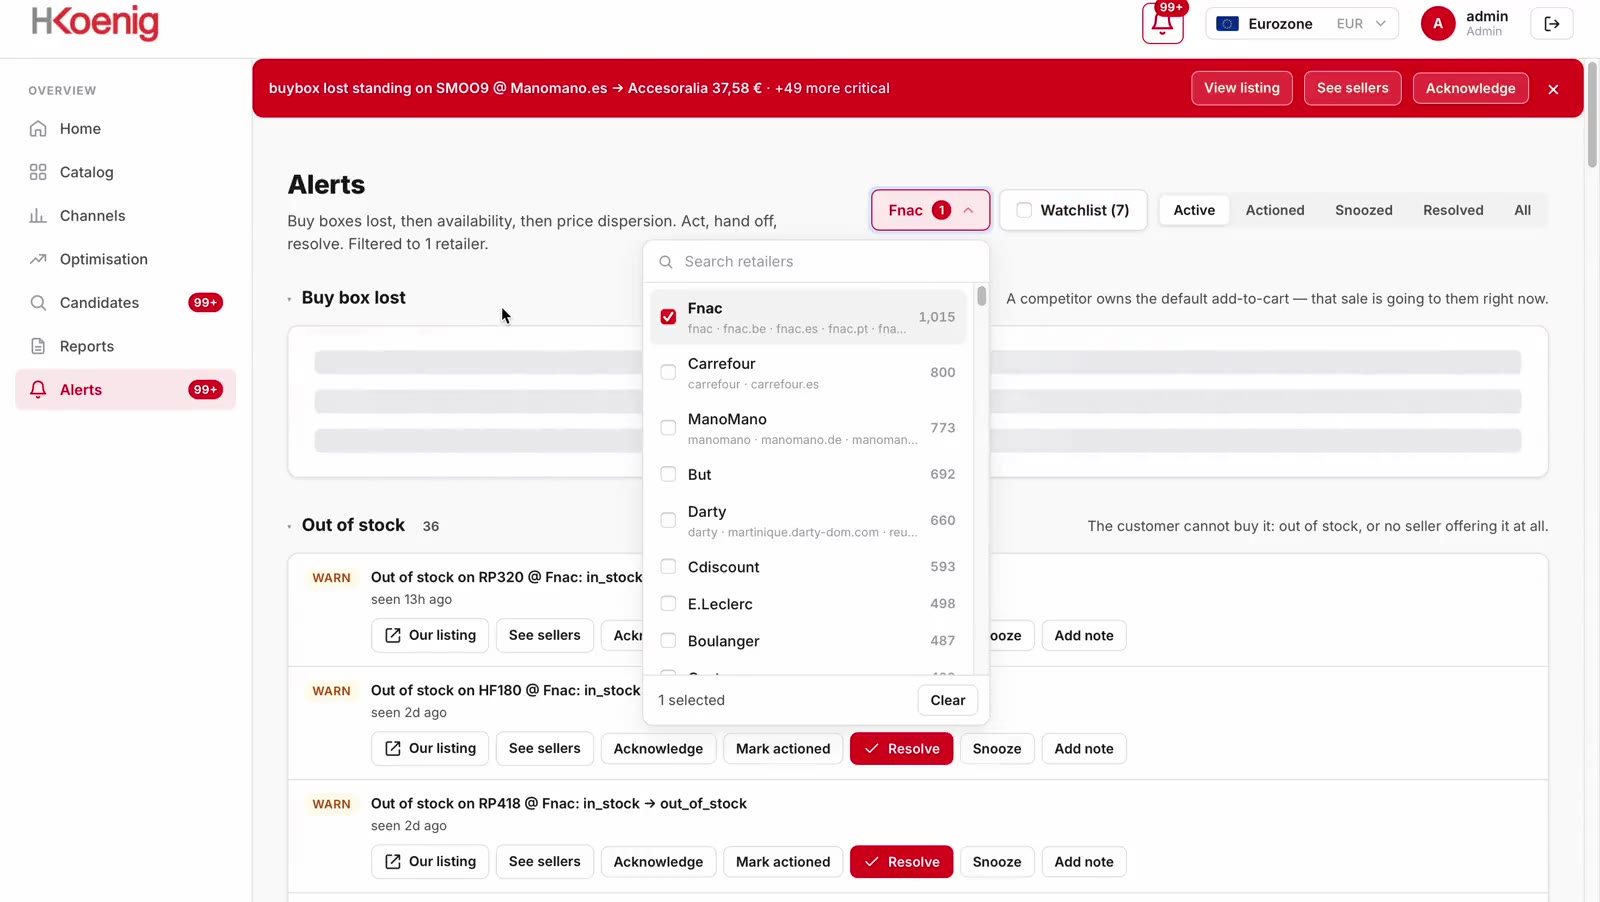This screenshot has height=902, width=1600.
Task: Snooze the HF180 alert
Action: (x=996, y=749)
